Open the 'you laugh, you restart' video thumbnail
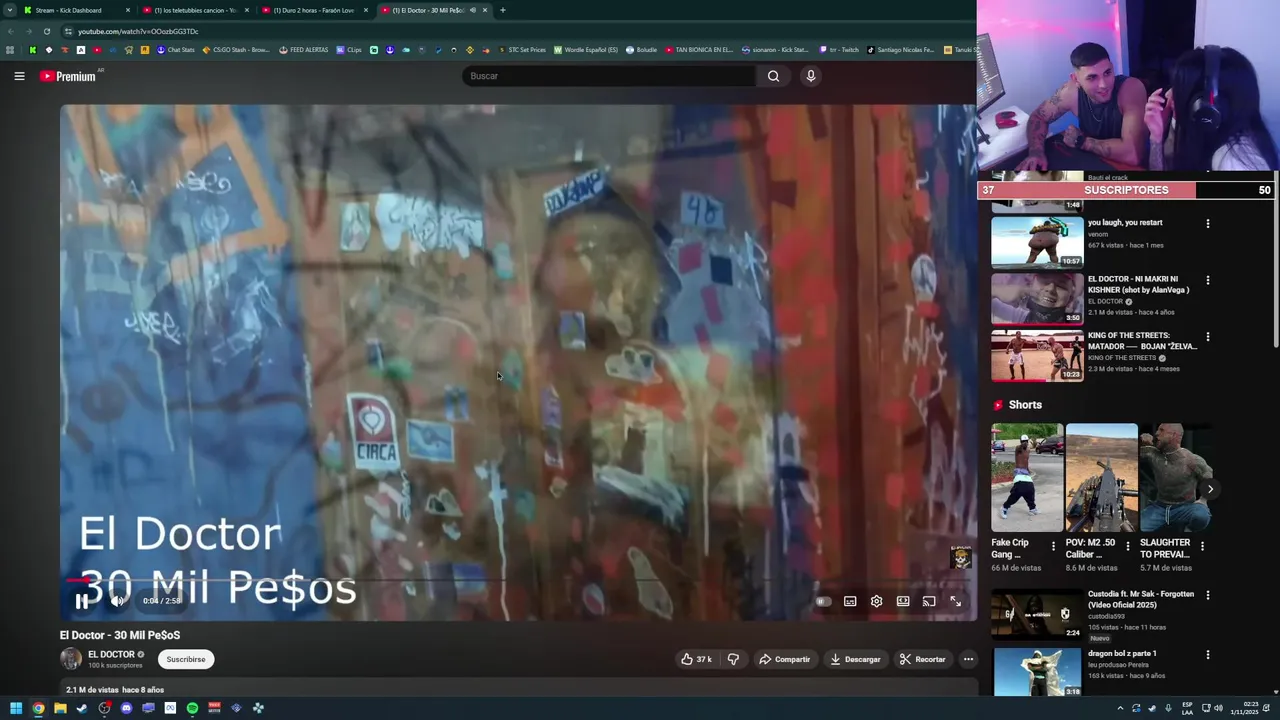The height and width of the screenshot is (720, 1280). pyautogui.click(x=1037, y=242)
